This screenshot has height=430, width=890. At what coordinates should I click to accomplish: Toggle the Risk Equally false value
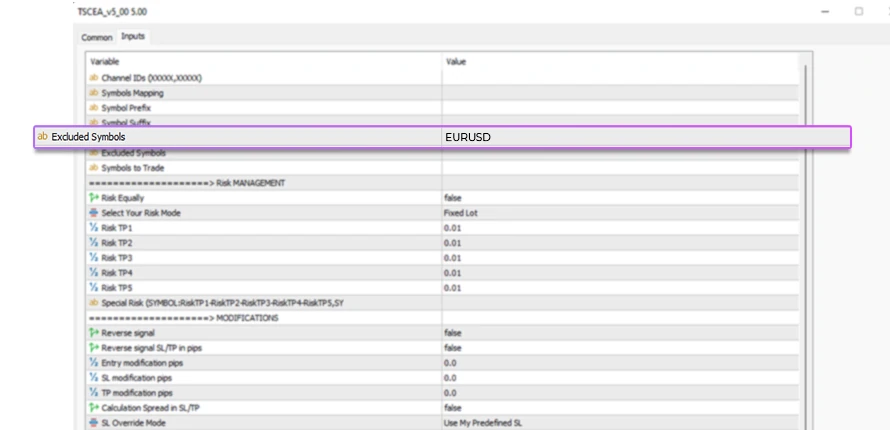(x=453, y=198)
